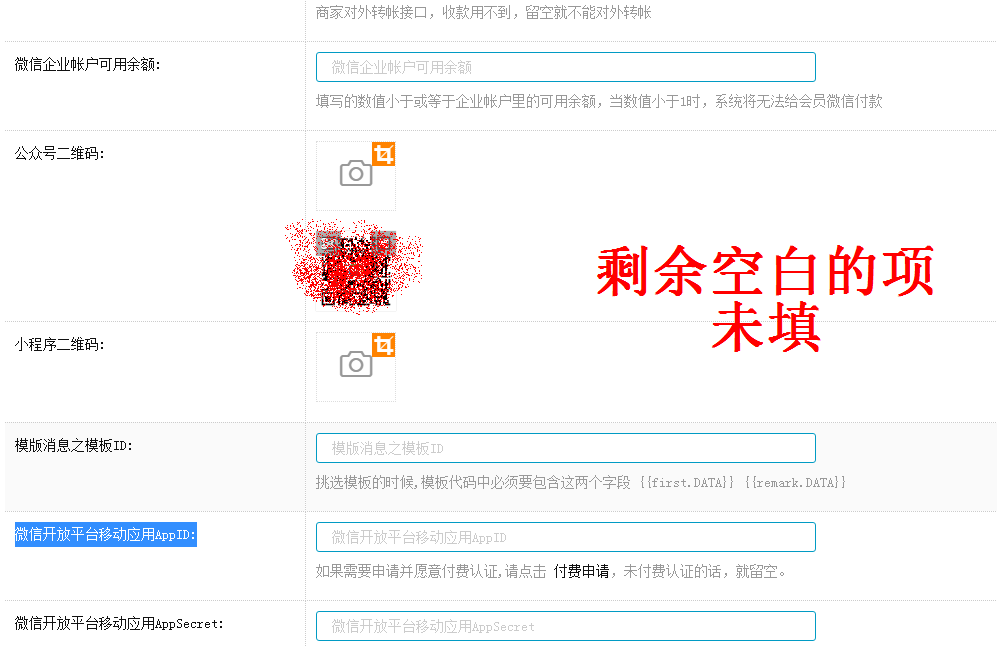
Task: Click the red 剩余空白的项未填 annotation text
Action: point(765,299)
